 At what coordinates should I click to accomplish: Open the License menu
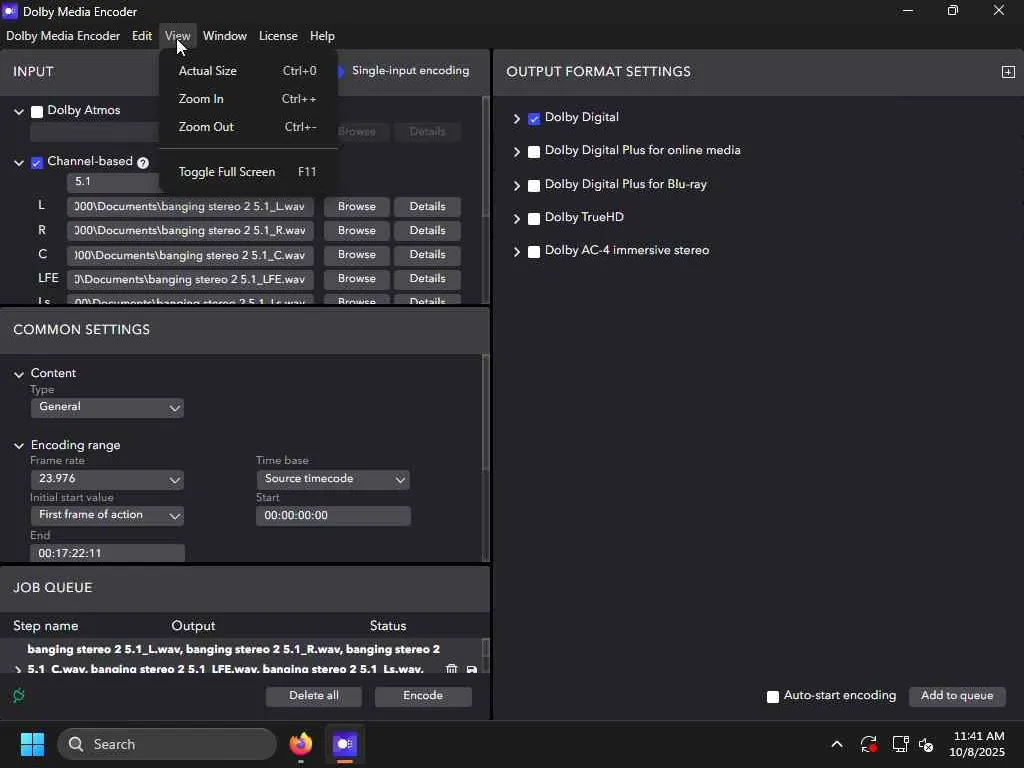278,36
